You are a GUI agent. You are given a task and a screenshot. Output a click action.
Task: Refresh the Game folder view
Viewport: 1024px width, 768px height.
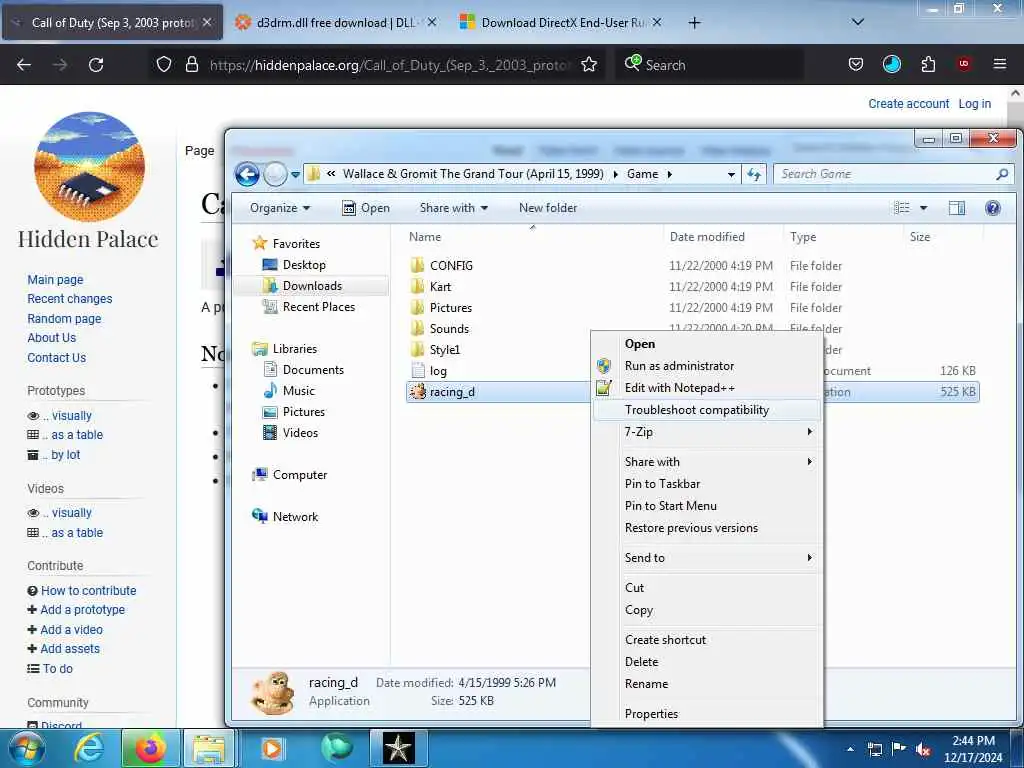pos(754,174)
